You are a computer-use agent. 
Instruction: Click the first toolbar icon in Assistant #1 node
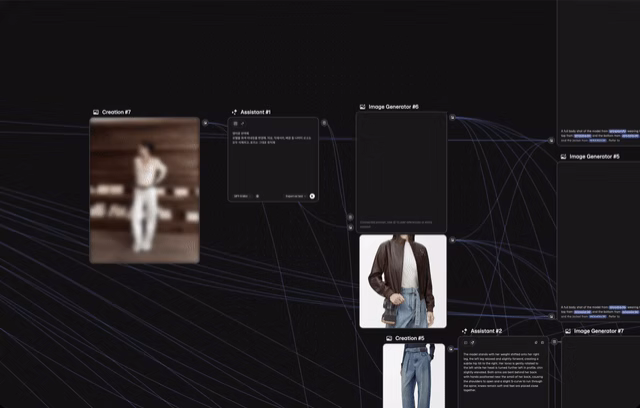[236, 124]
